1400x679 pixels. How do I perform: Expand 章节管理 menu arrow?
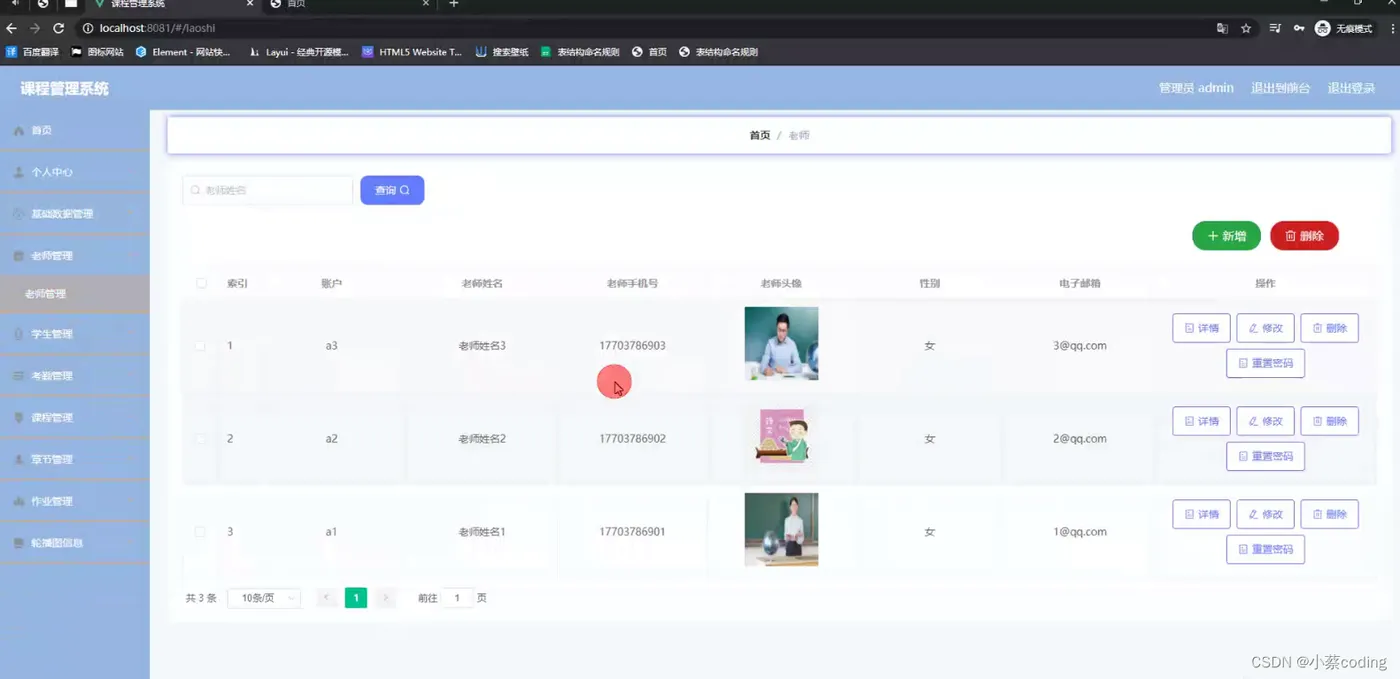[x=132, y=460]
